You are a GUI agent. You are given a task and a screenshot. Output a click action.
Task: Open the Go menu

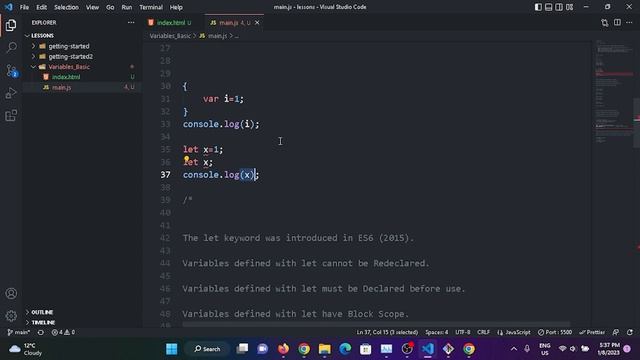tap(110, 7)
